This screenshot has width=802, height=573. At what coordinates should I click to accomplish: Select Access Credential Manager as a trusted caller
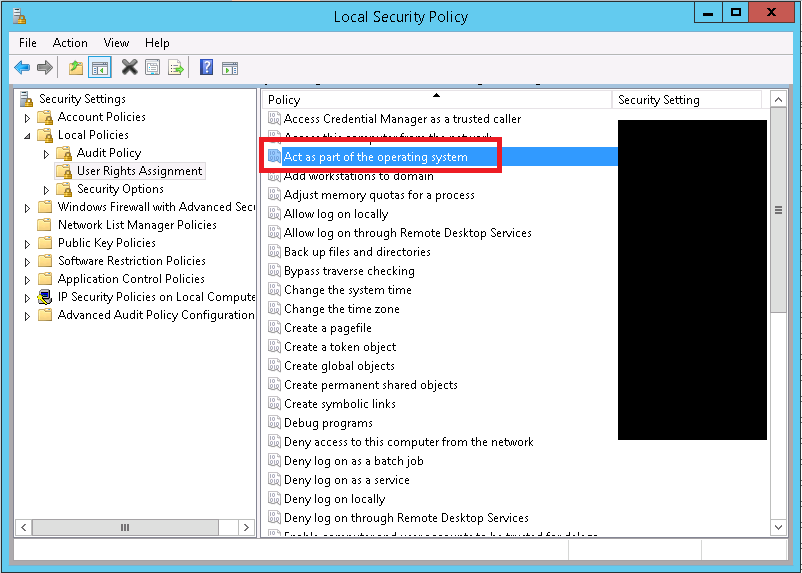pyautogui.click(x=402, y=119)
